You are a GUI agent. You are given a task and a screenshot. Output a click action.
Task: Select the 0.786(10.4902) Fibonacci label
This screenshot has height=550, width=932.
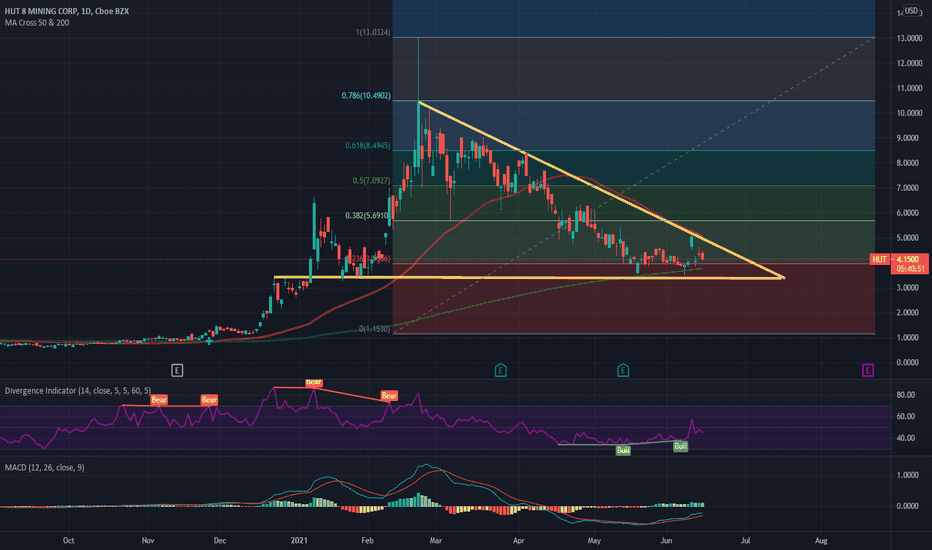tap(366, 95)
